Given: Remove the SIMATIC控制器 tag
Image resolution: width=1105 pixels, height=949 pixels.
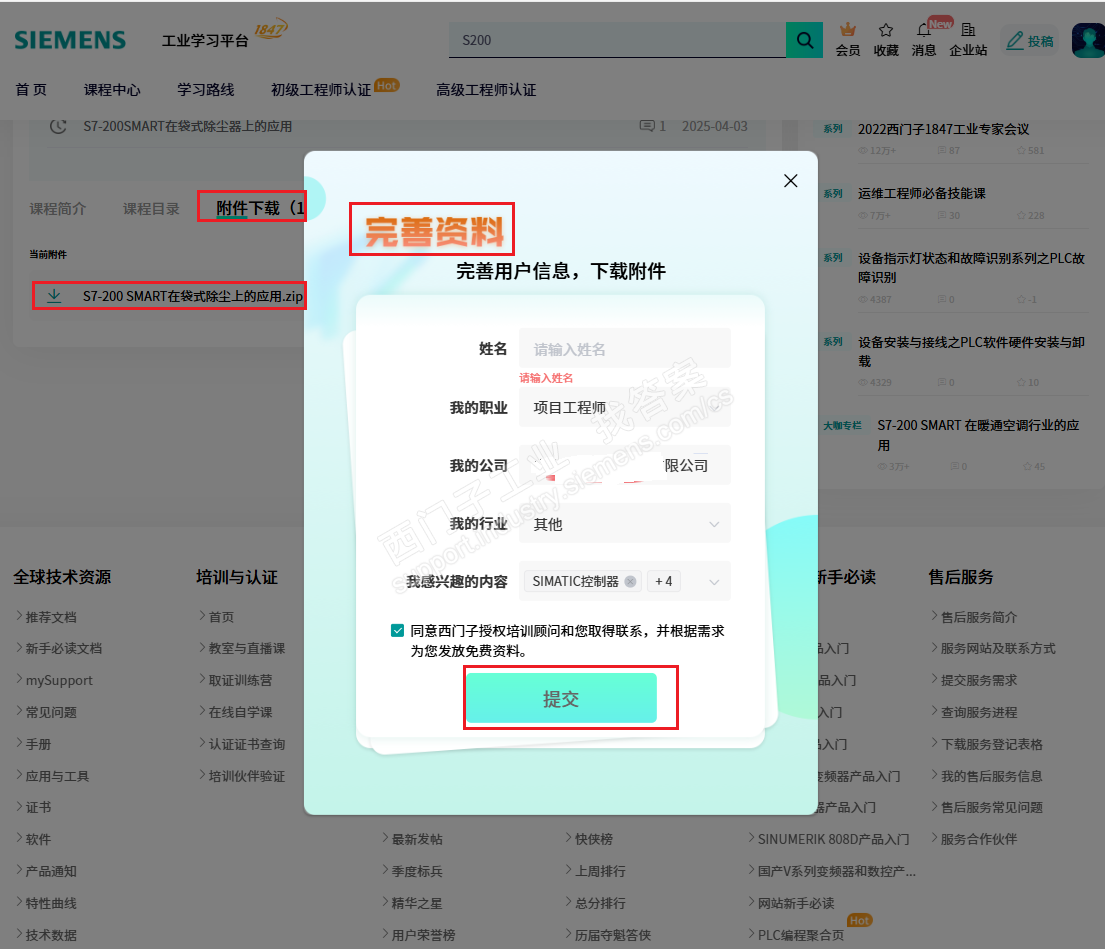Looking at the screenshot, I should (x=630, y=581).
